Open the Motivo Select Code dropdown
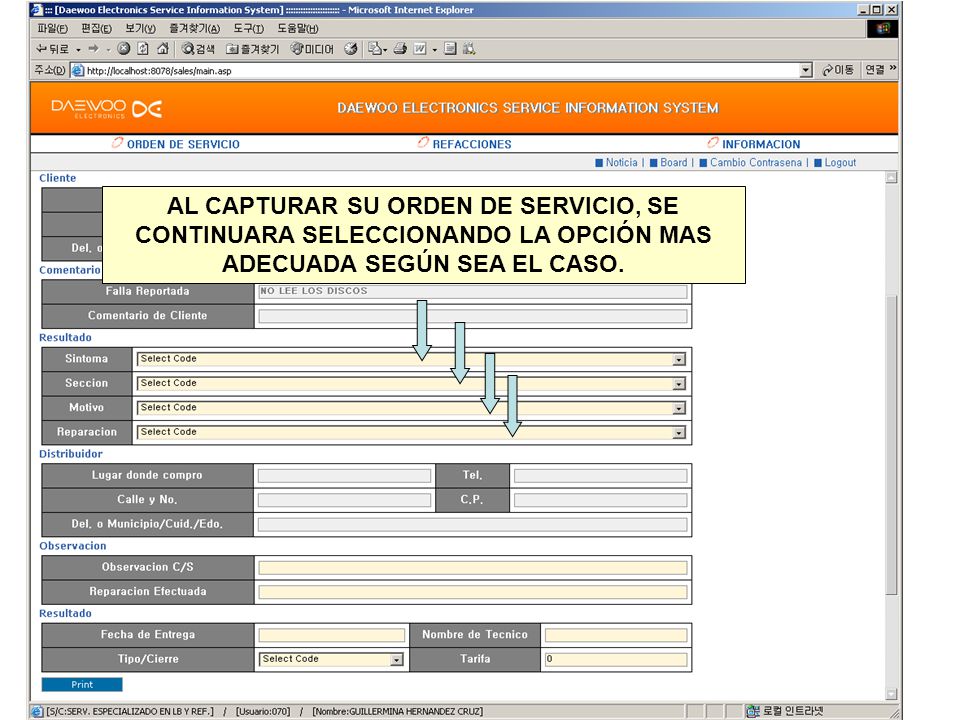Screen dimensions: 960x720 (411, 408)
